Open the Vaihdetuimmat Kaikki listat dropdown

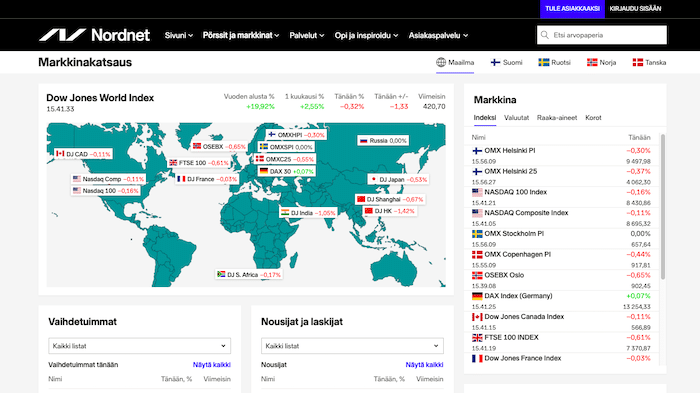click(x=139, y=346)
